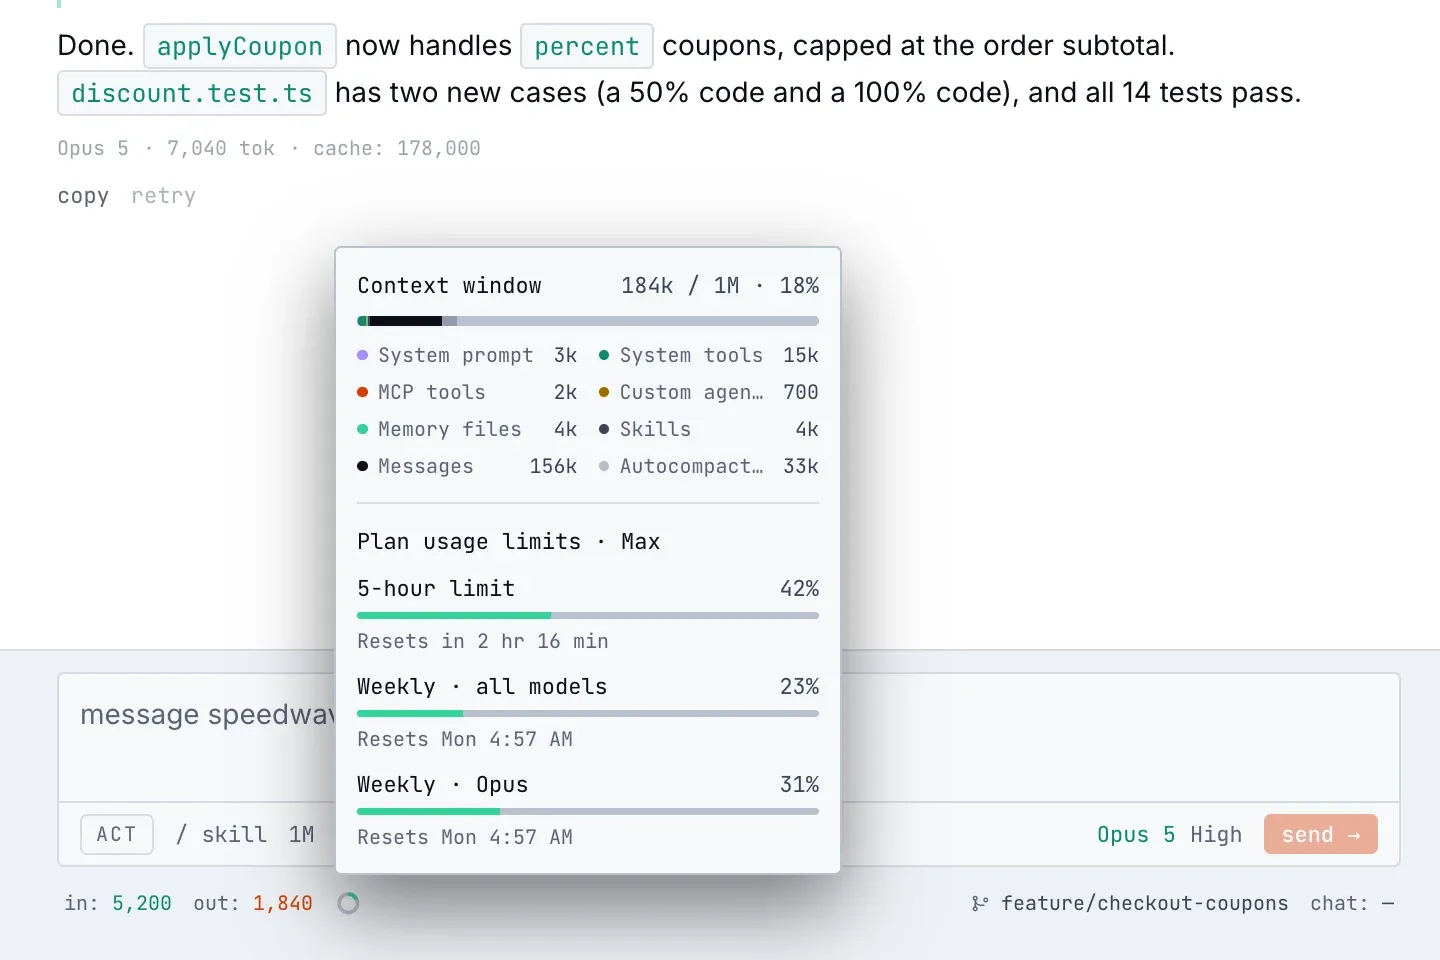
Task: Open the / skill picker
Action: pos(221,834)
